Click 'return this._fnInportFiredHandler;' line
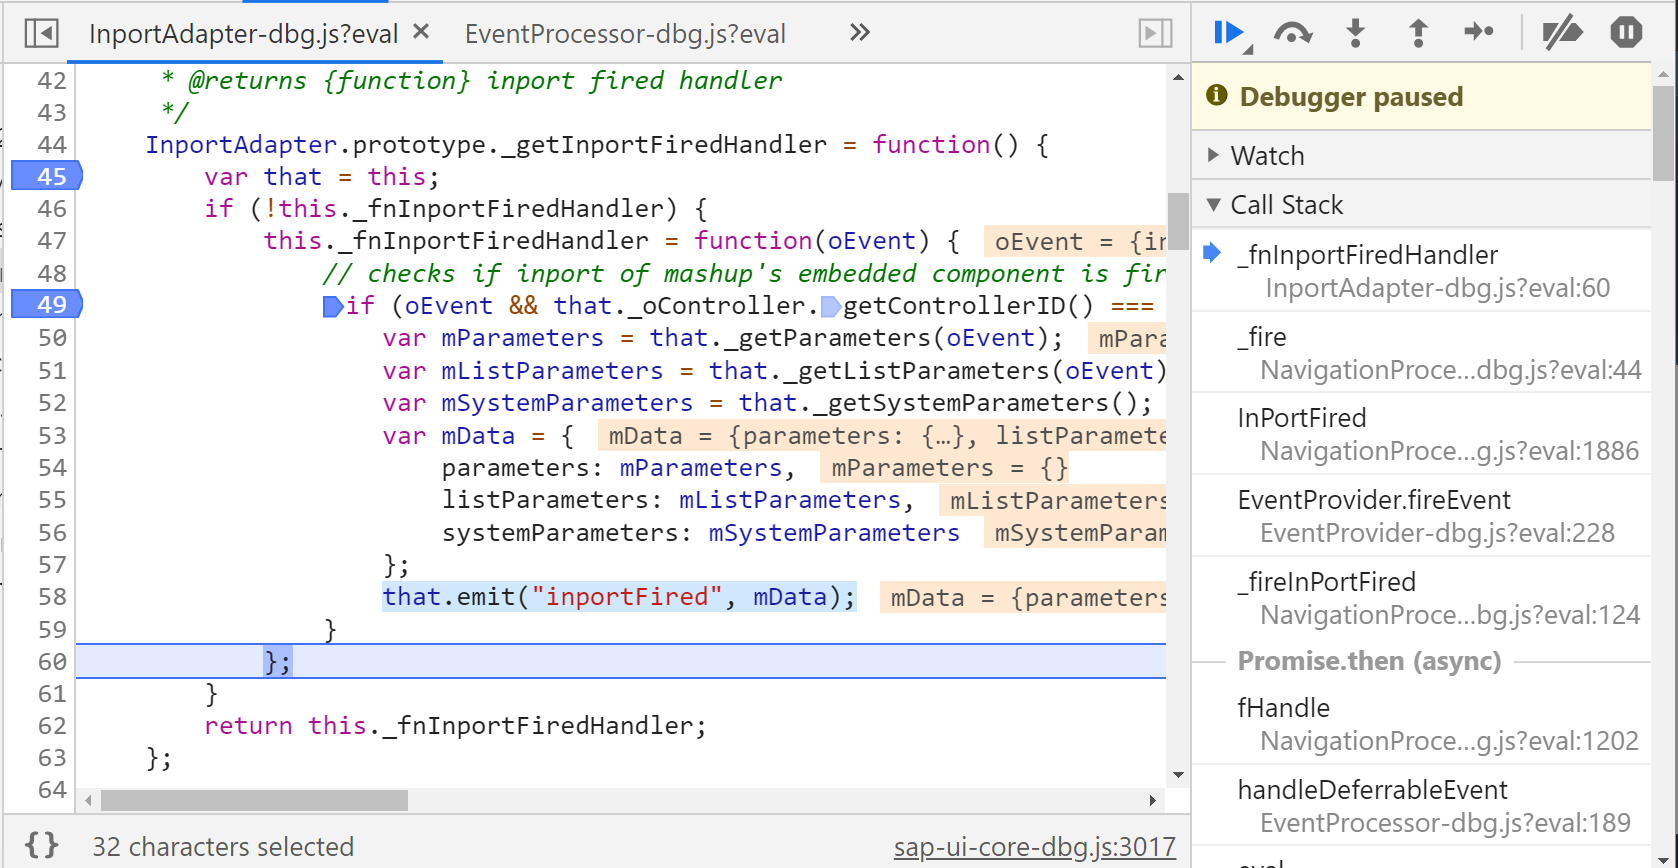 (455, 726)
